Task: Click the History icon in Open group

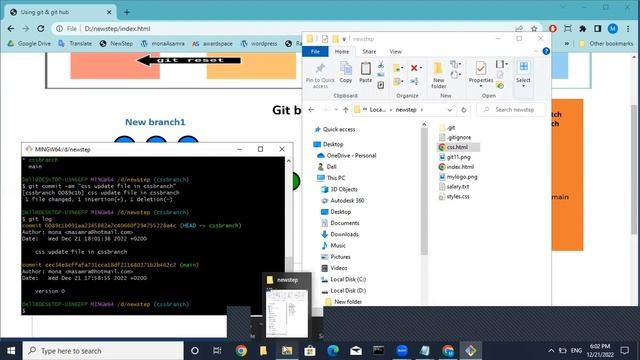Action: pyautogui.click(x=500, y=85)
